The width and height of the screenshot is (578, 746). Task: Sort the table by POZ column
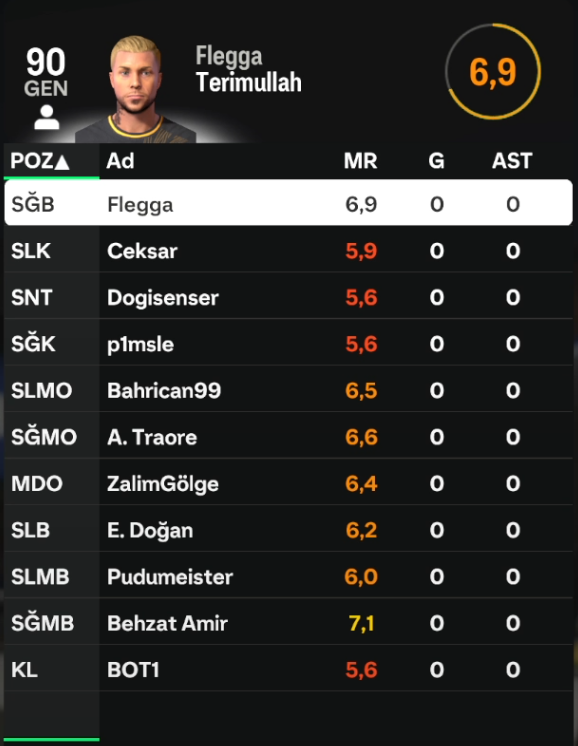[40, 161]
